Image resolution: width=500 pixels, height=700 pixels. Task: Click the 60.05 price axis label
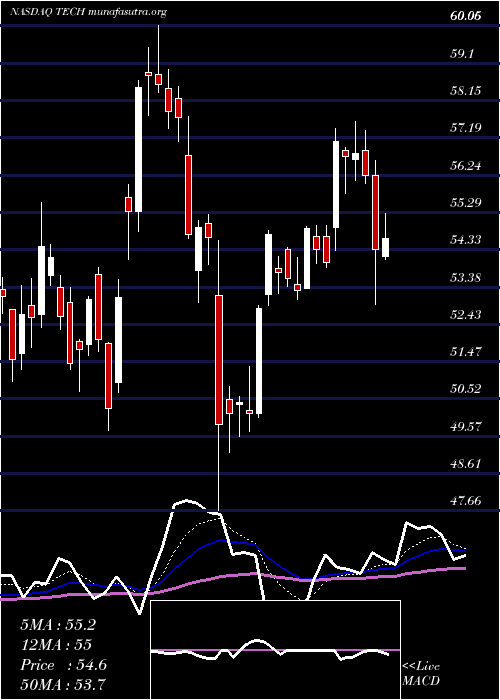click(466, 16)
